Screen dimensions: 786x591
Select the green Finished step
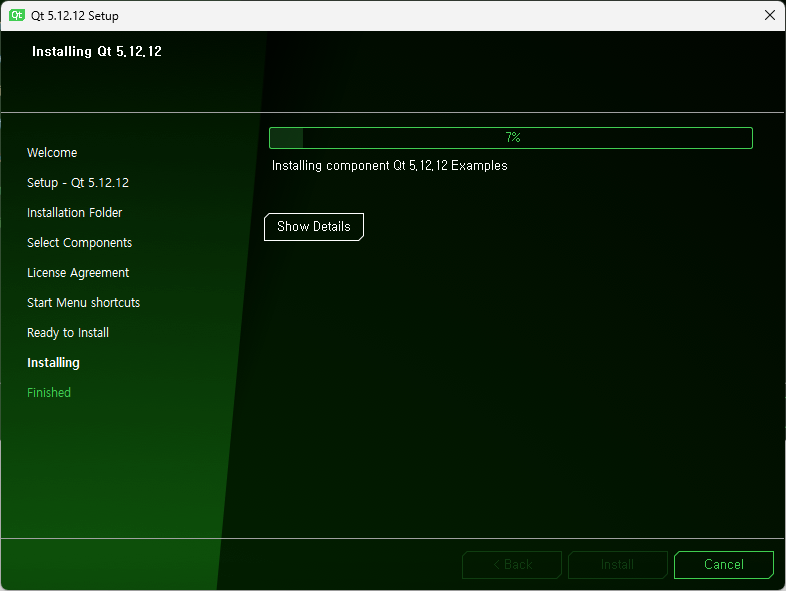[x=49, y=392]
